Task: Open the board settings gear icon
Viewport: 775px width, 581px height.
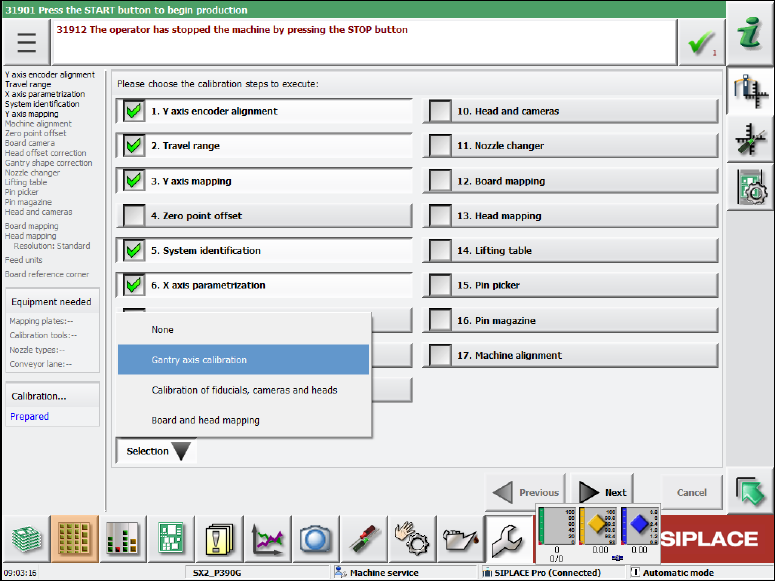Action: (x=750, y=187)
